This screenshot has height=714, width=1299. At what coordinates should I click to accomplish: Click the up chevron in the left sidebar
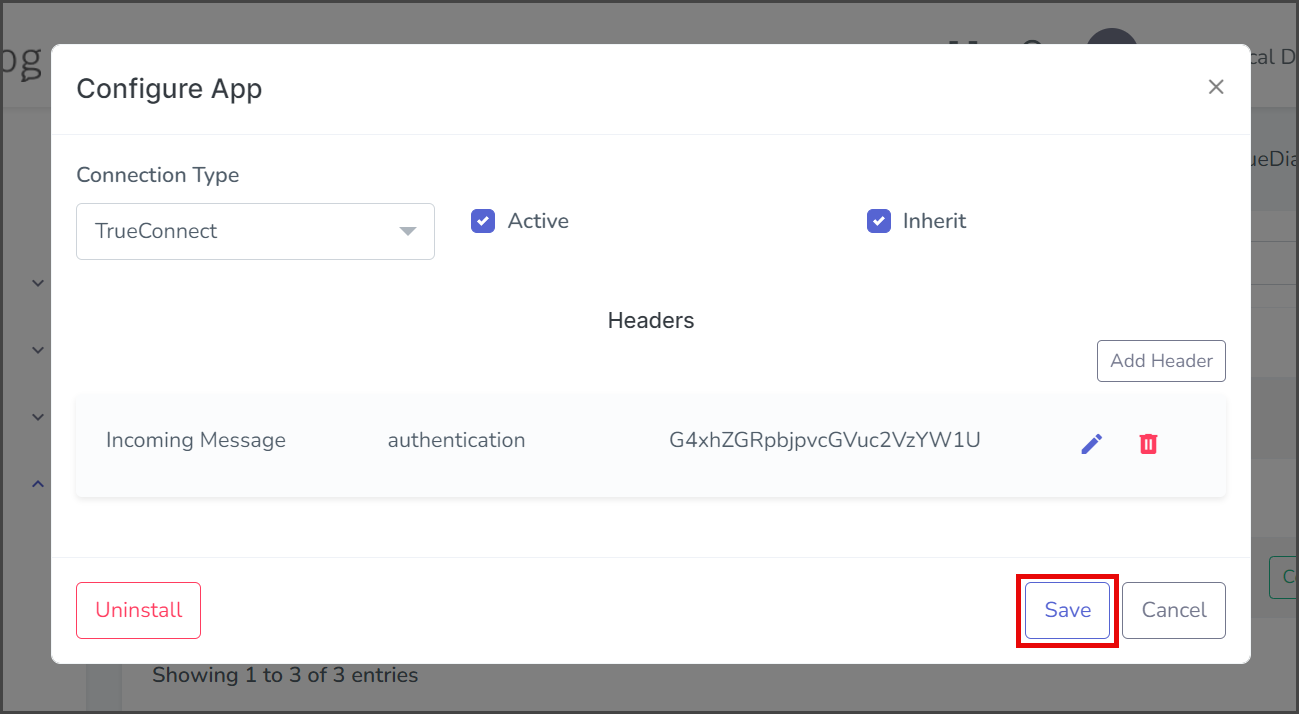tap(38, 484)
